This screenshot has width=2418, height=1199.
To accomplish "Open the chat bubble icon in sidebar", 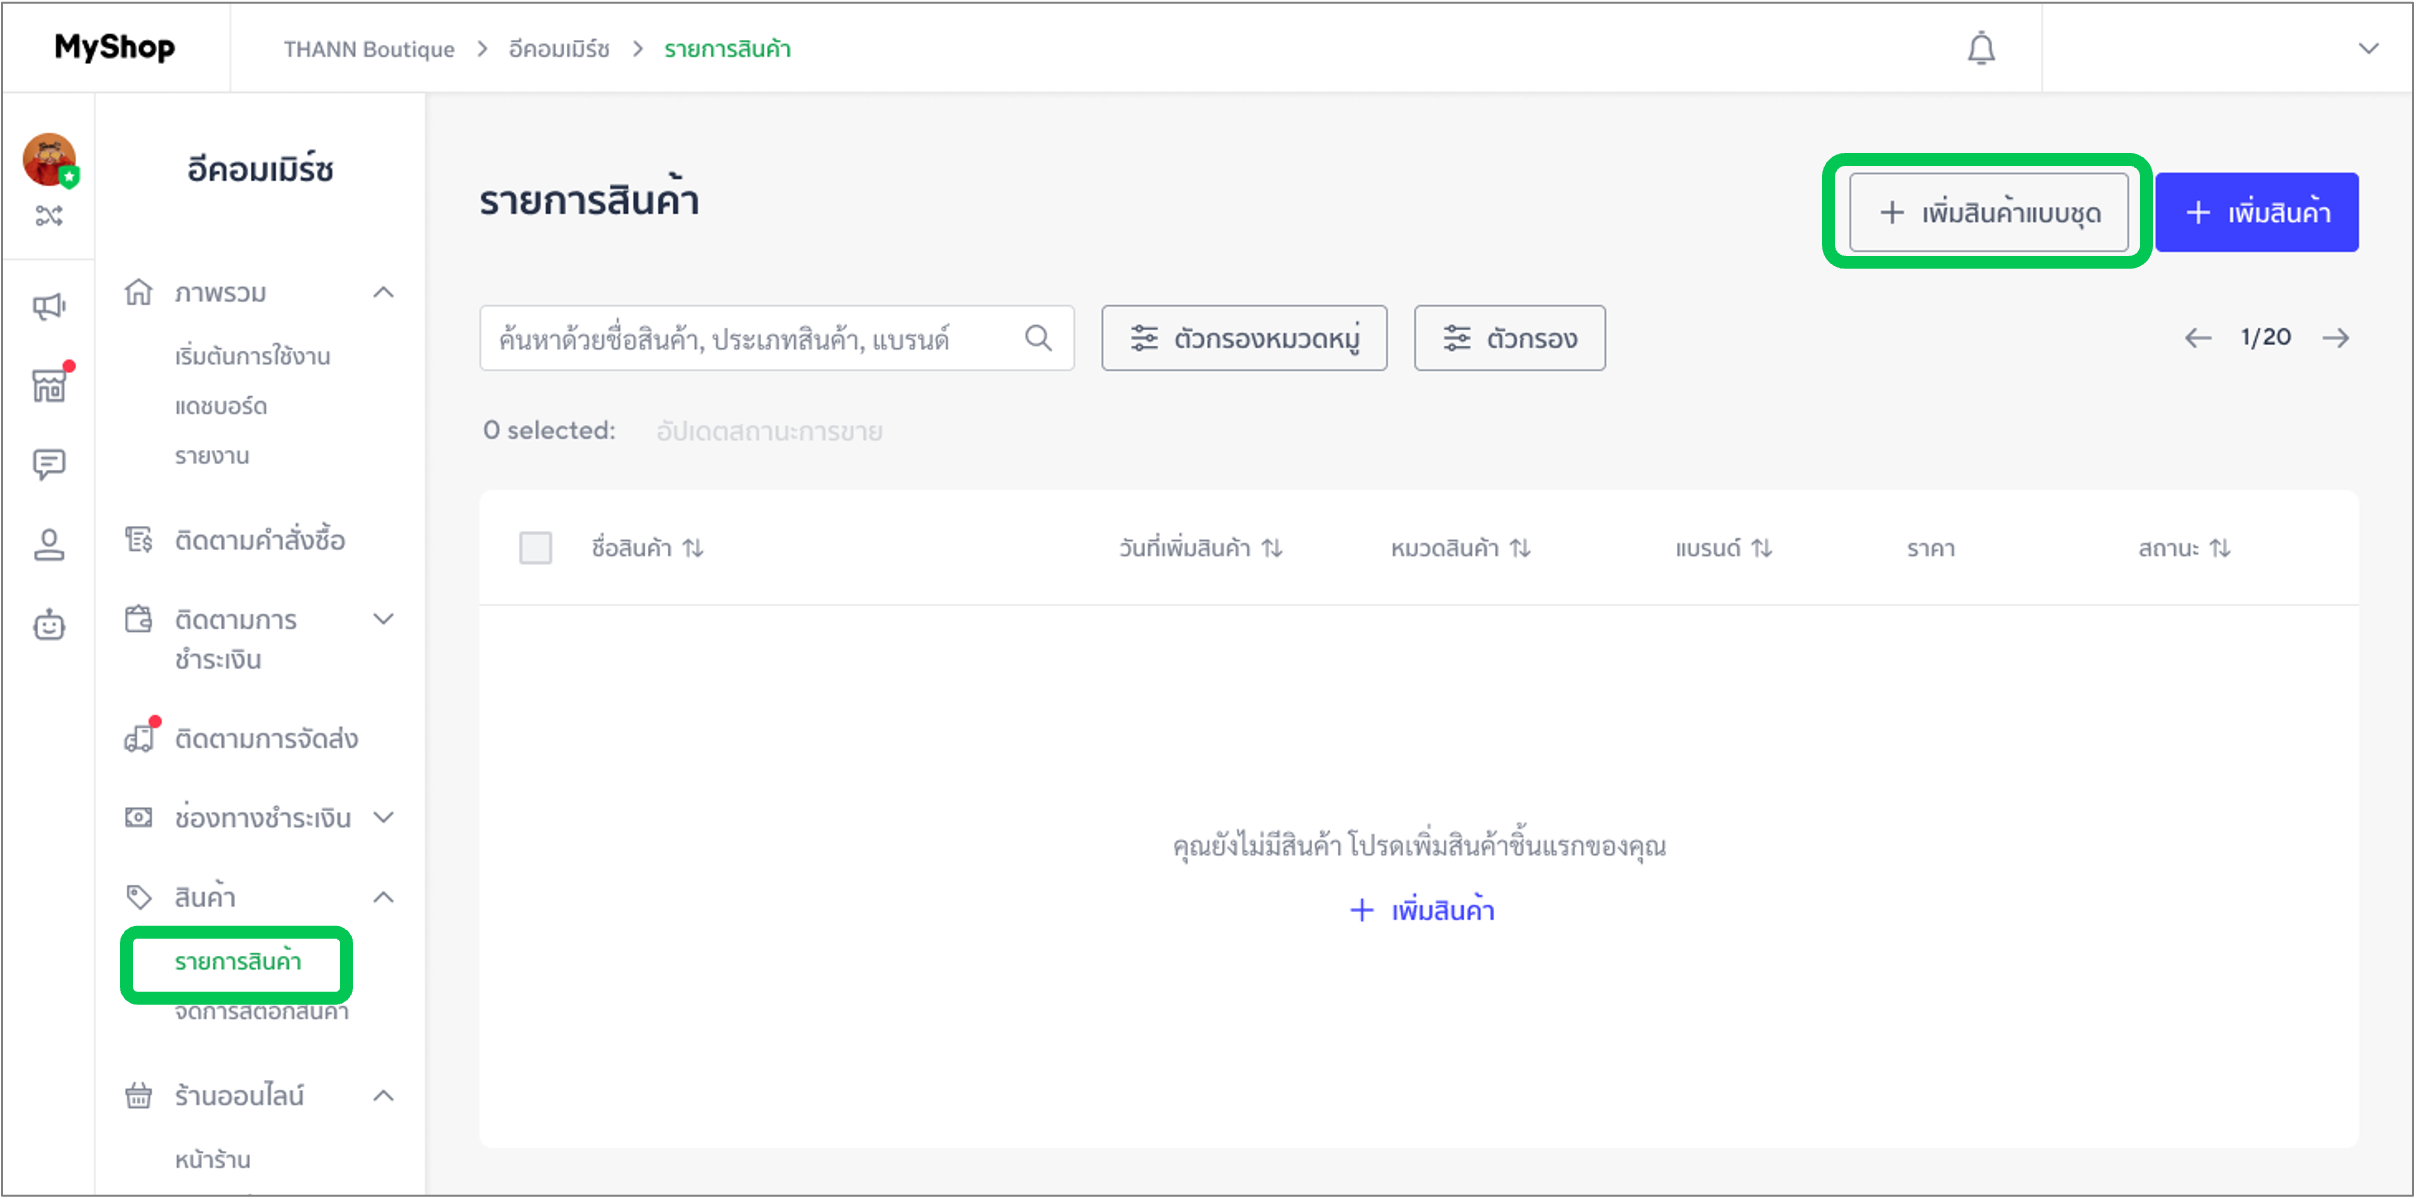I will [x=48, y=464].
